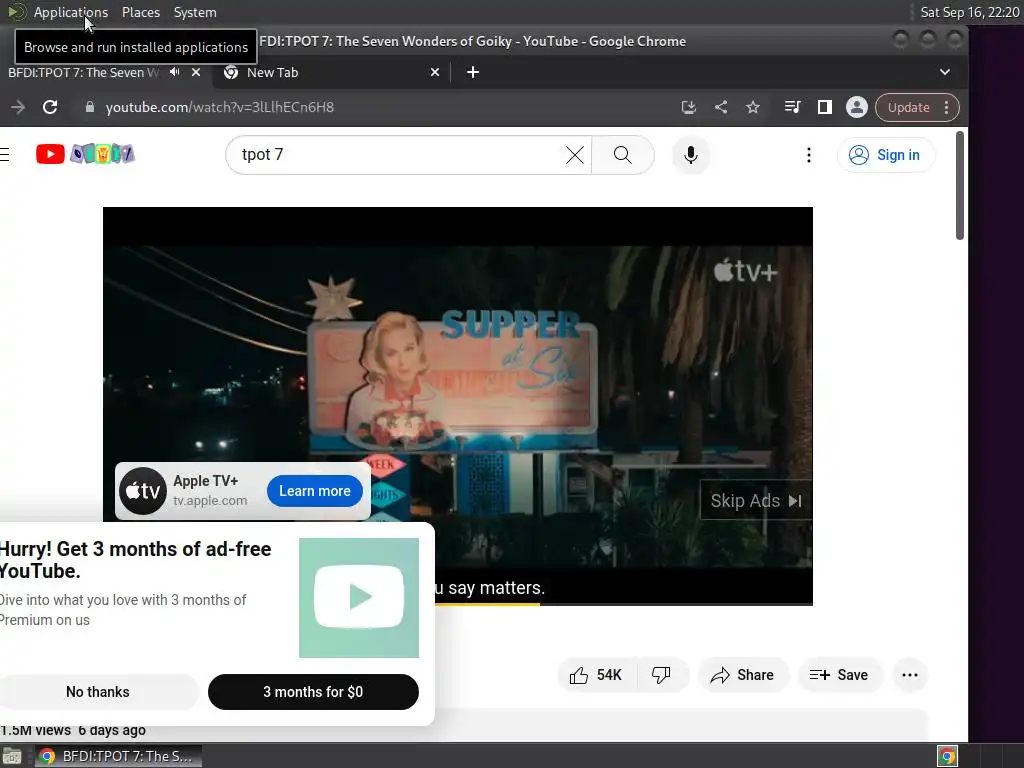Open the Places menu

pos(140,12)
